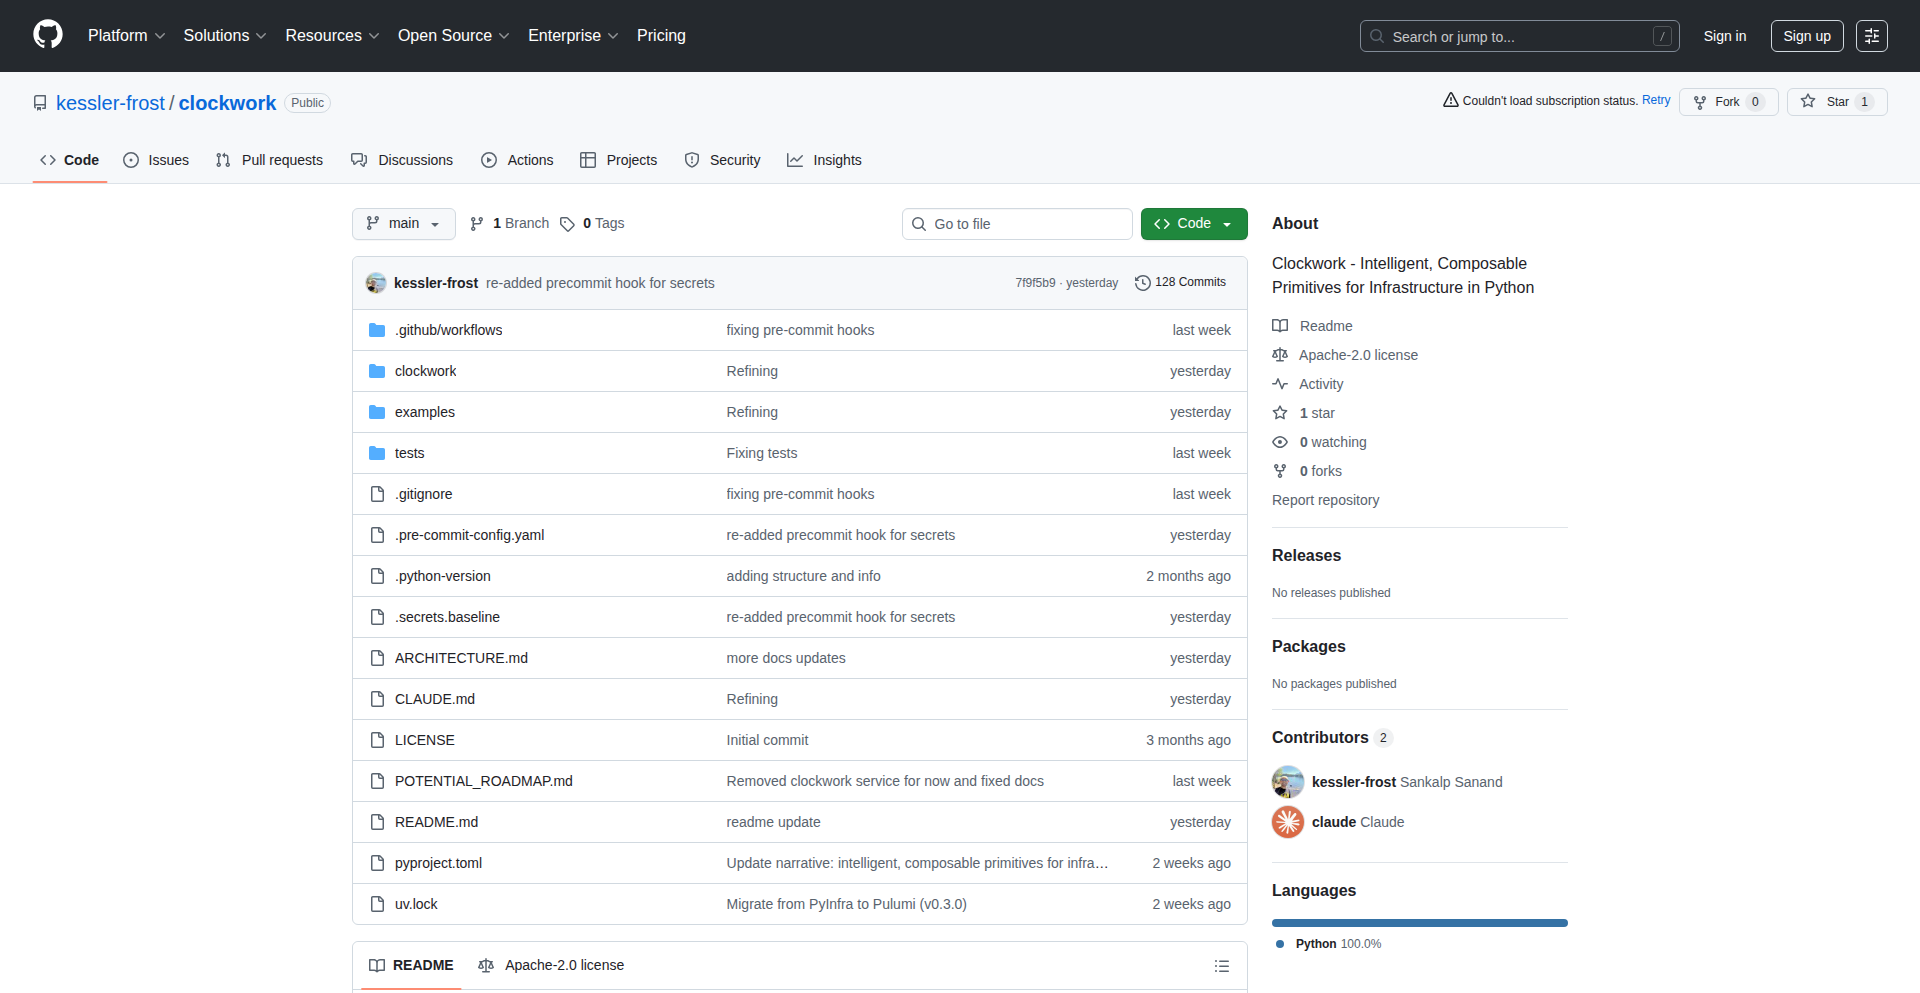
Task: Open the commit history clock icon
Action: click(x=1142, y=283)
